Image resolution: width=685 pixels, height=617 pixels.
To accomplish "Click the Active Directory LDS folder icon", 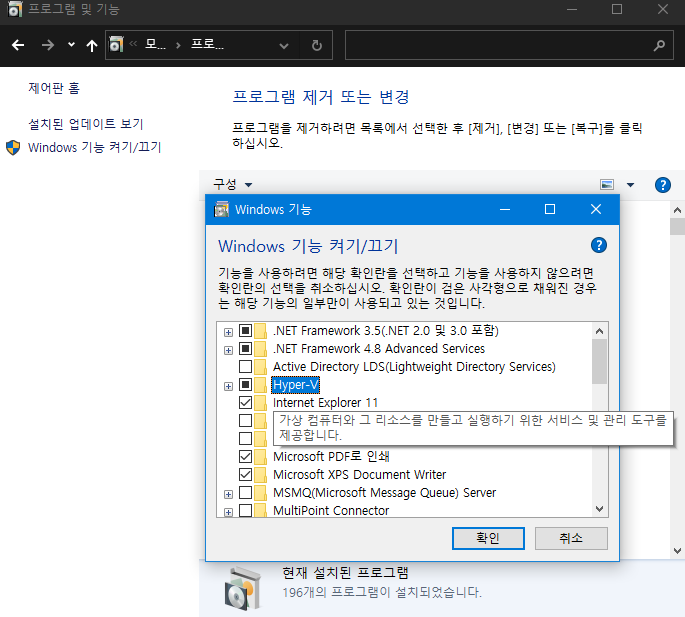I will (x=260, y=367).
